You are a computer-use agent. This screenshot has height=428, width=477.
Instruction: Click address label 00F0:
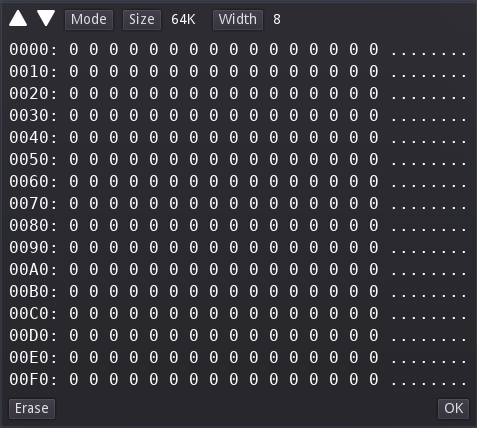[x=33, y=380]
